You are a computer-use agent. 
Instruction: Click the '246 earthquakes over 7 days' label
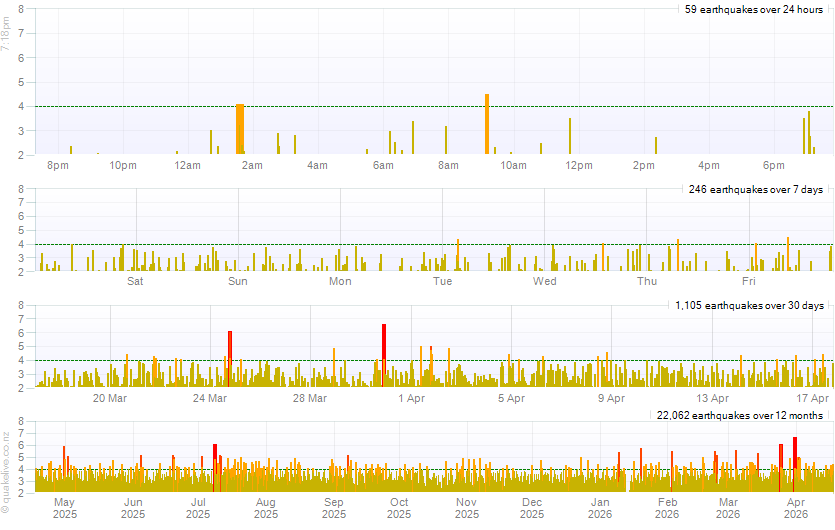pos(755,189)
